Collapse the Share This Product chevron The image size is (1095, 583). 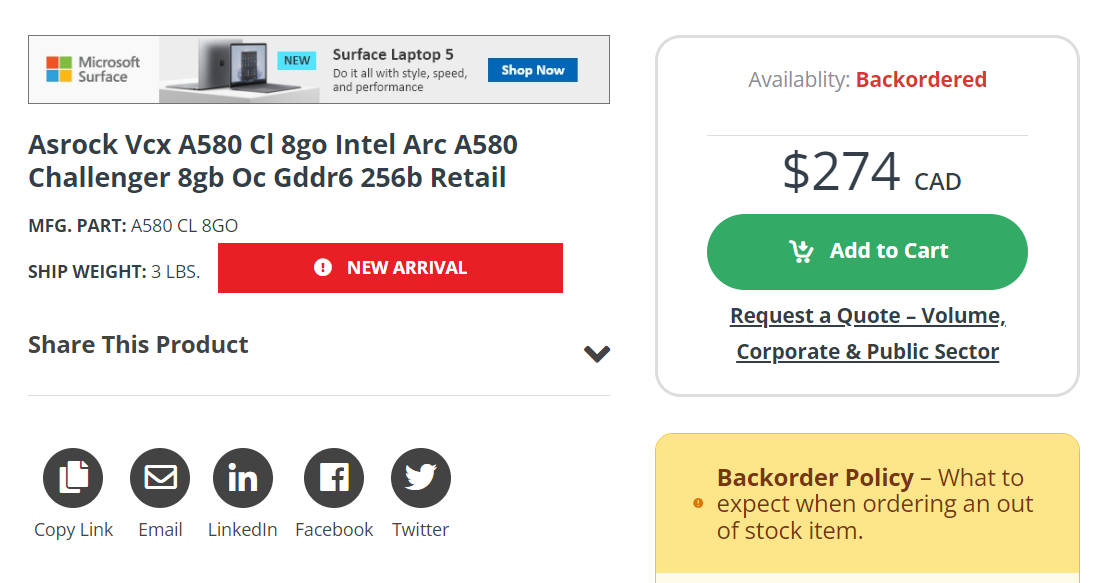click(596, 353)
